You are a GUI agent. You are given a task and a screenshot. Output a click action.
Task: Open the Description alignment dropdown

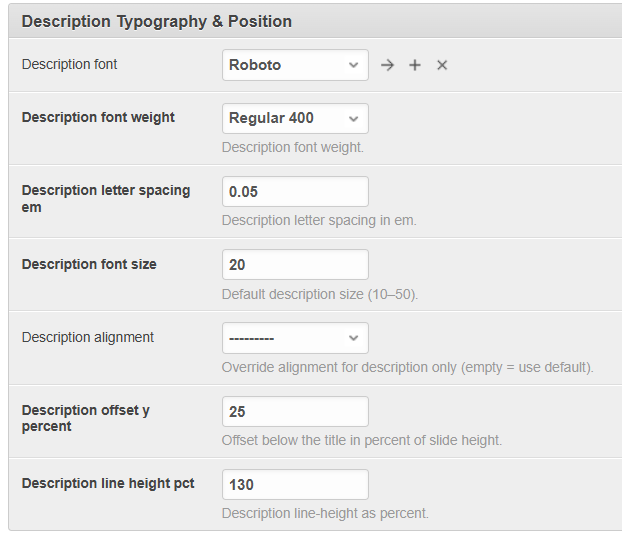click(295, 338)
